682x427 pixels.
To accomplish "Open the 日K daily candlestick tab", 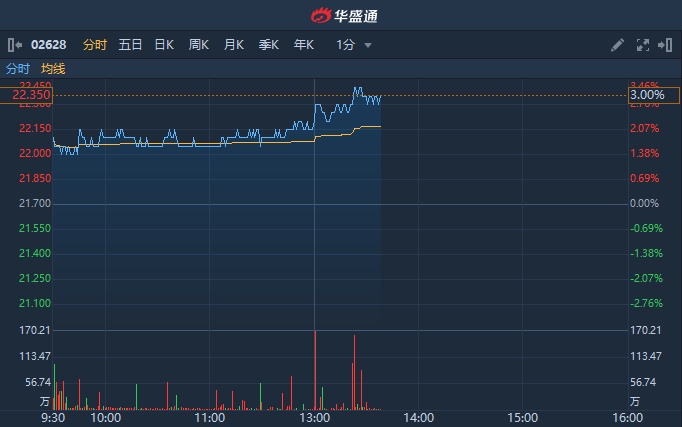I will (x=164, y=45).
